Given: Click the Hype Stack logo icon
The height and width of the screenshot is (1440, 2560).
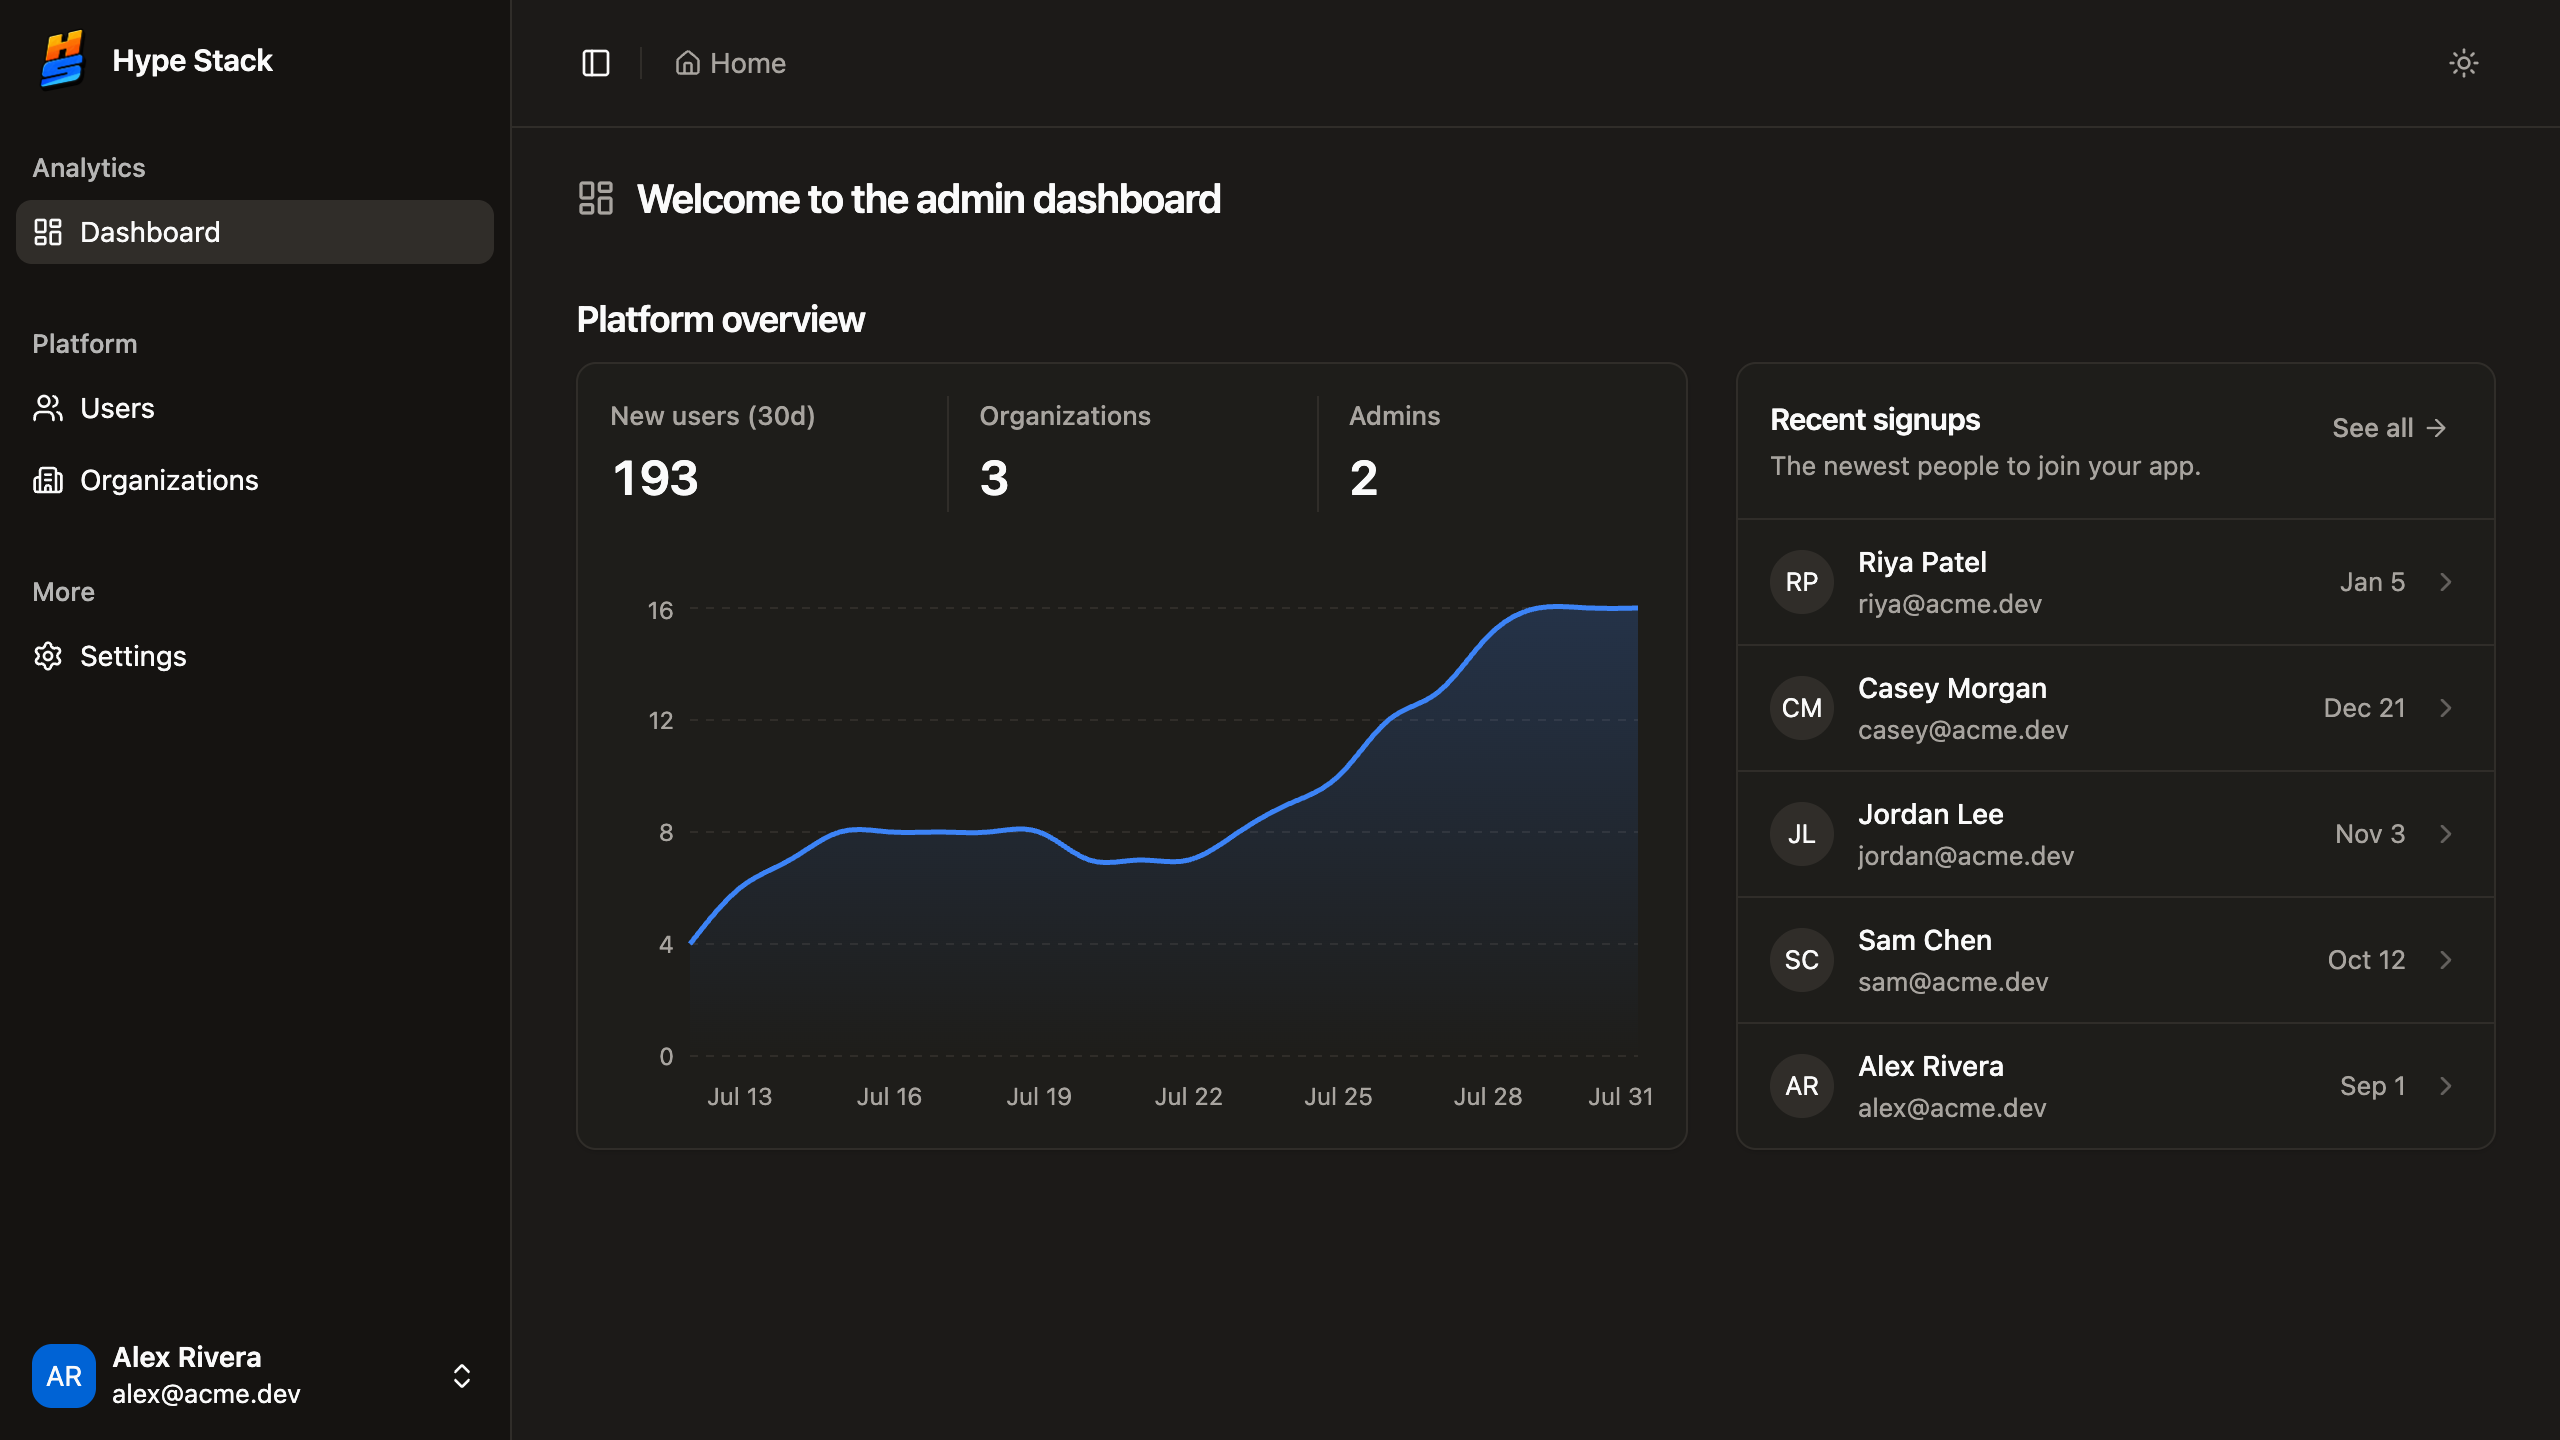Looking at the screenshot, I should (62, 60).
